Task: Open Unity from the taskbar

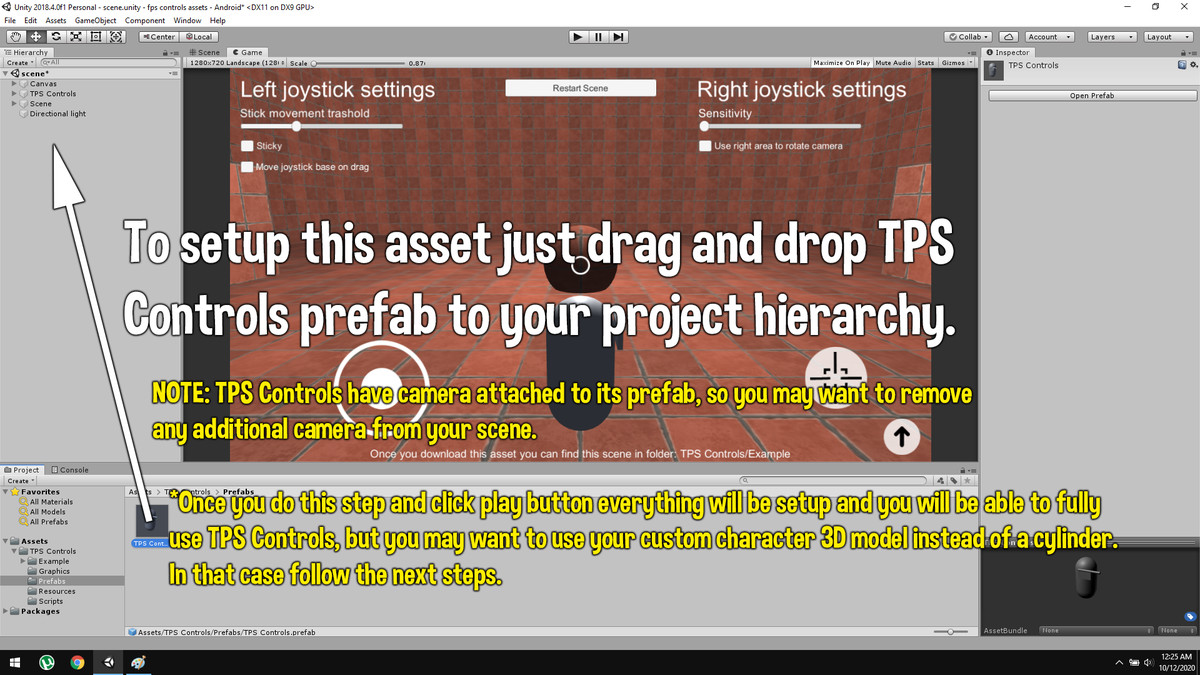Action: click(x=108, y=662)
